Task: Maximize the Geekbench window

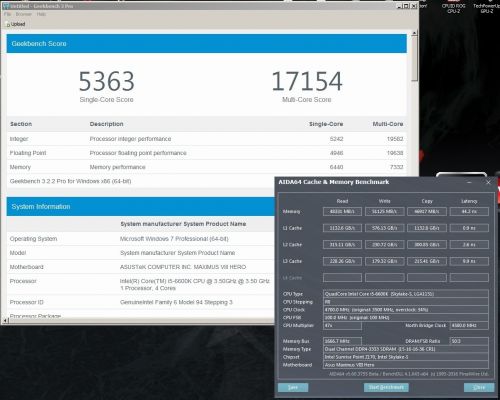Action: tap(406, 6)
